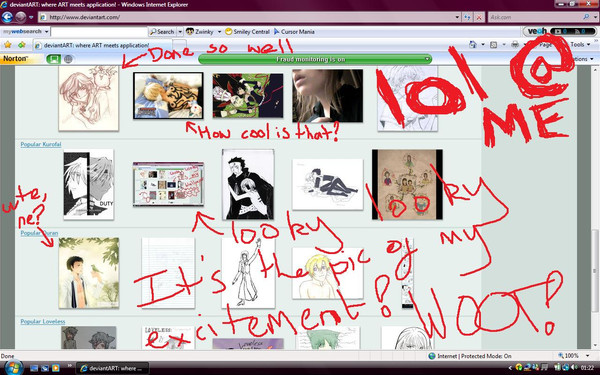This screenshot has width=600, height=375.
Task: Click the Stop loading X button
Action: pos(479,17)
